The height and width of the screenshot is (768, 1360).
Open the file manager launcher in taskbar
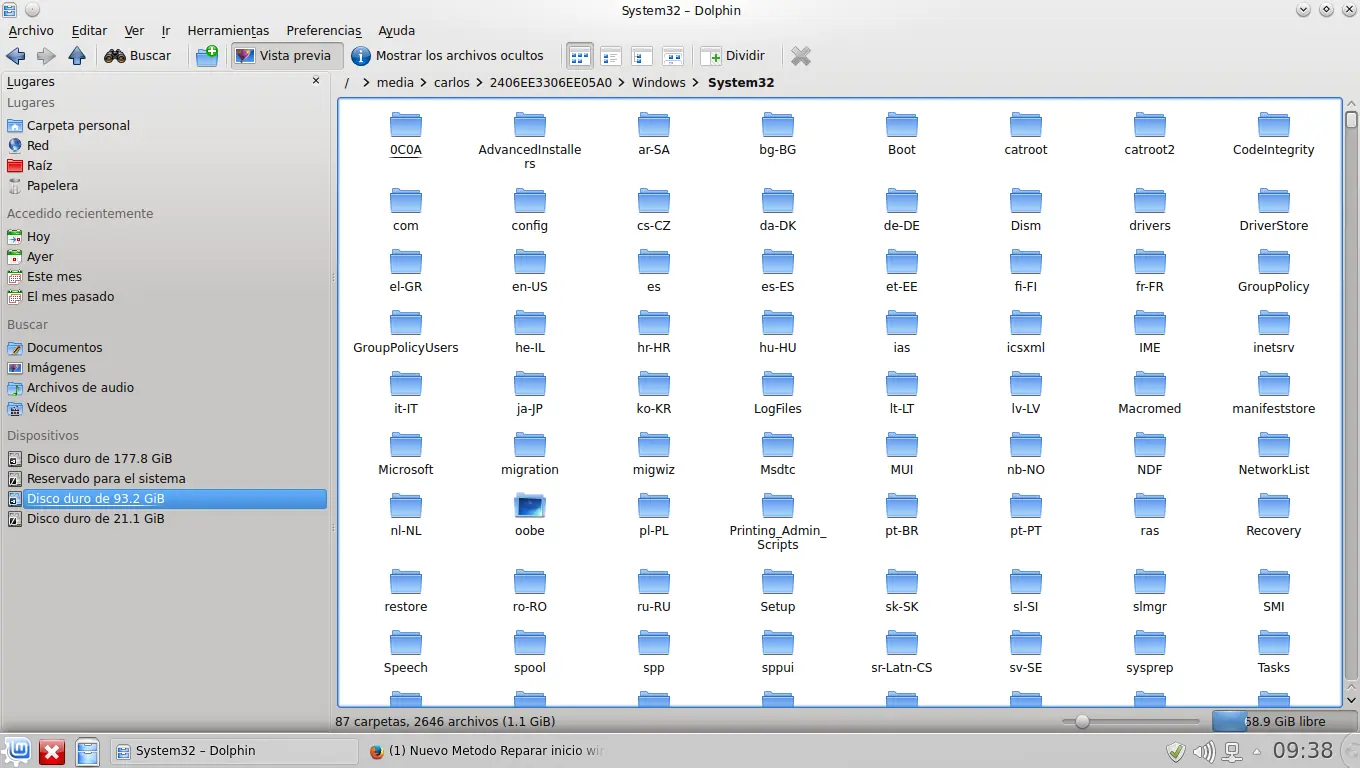click(x=88, y=752)
